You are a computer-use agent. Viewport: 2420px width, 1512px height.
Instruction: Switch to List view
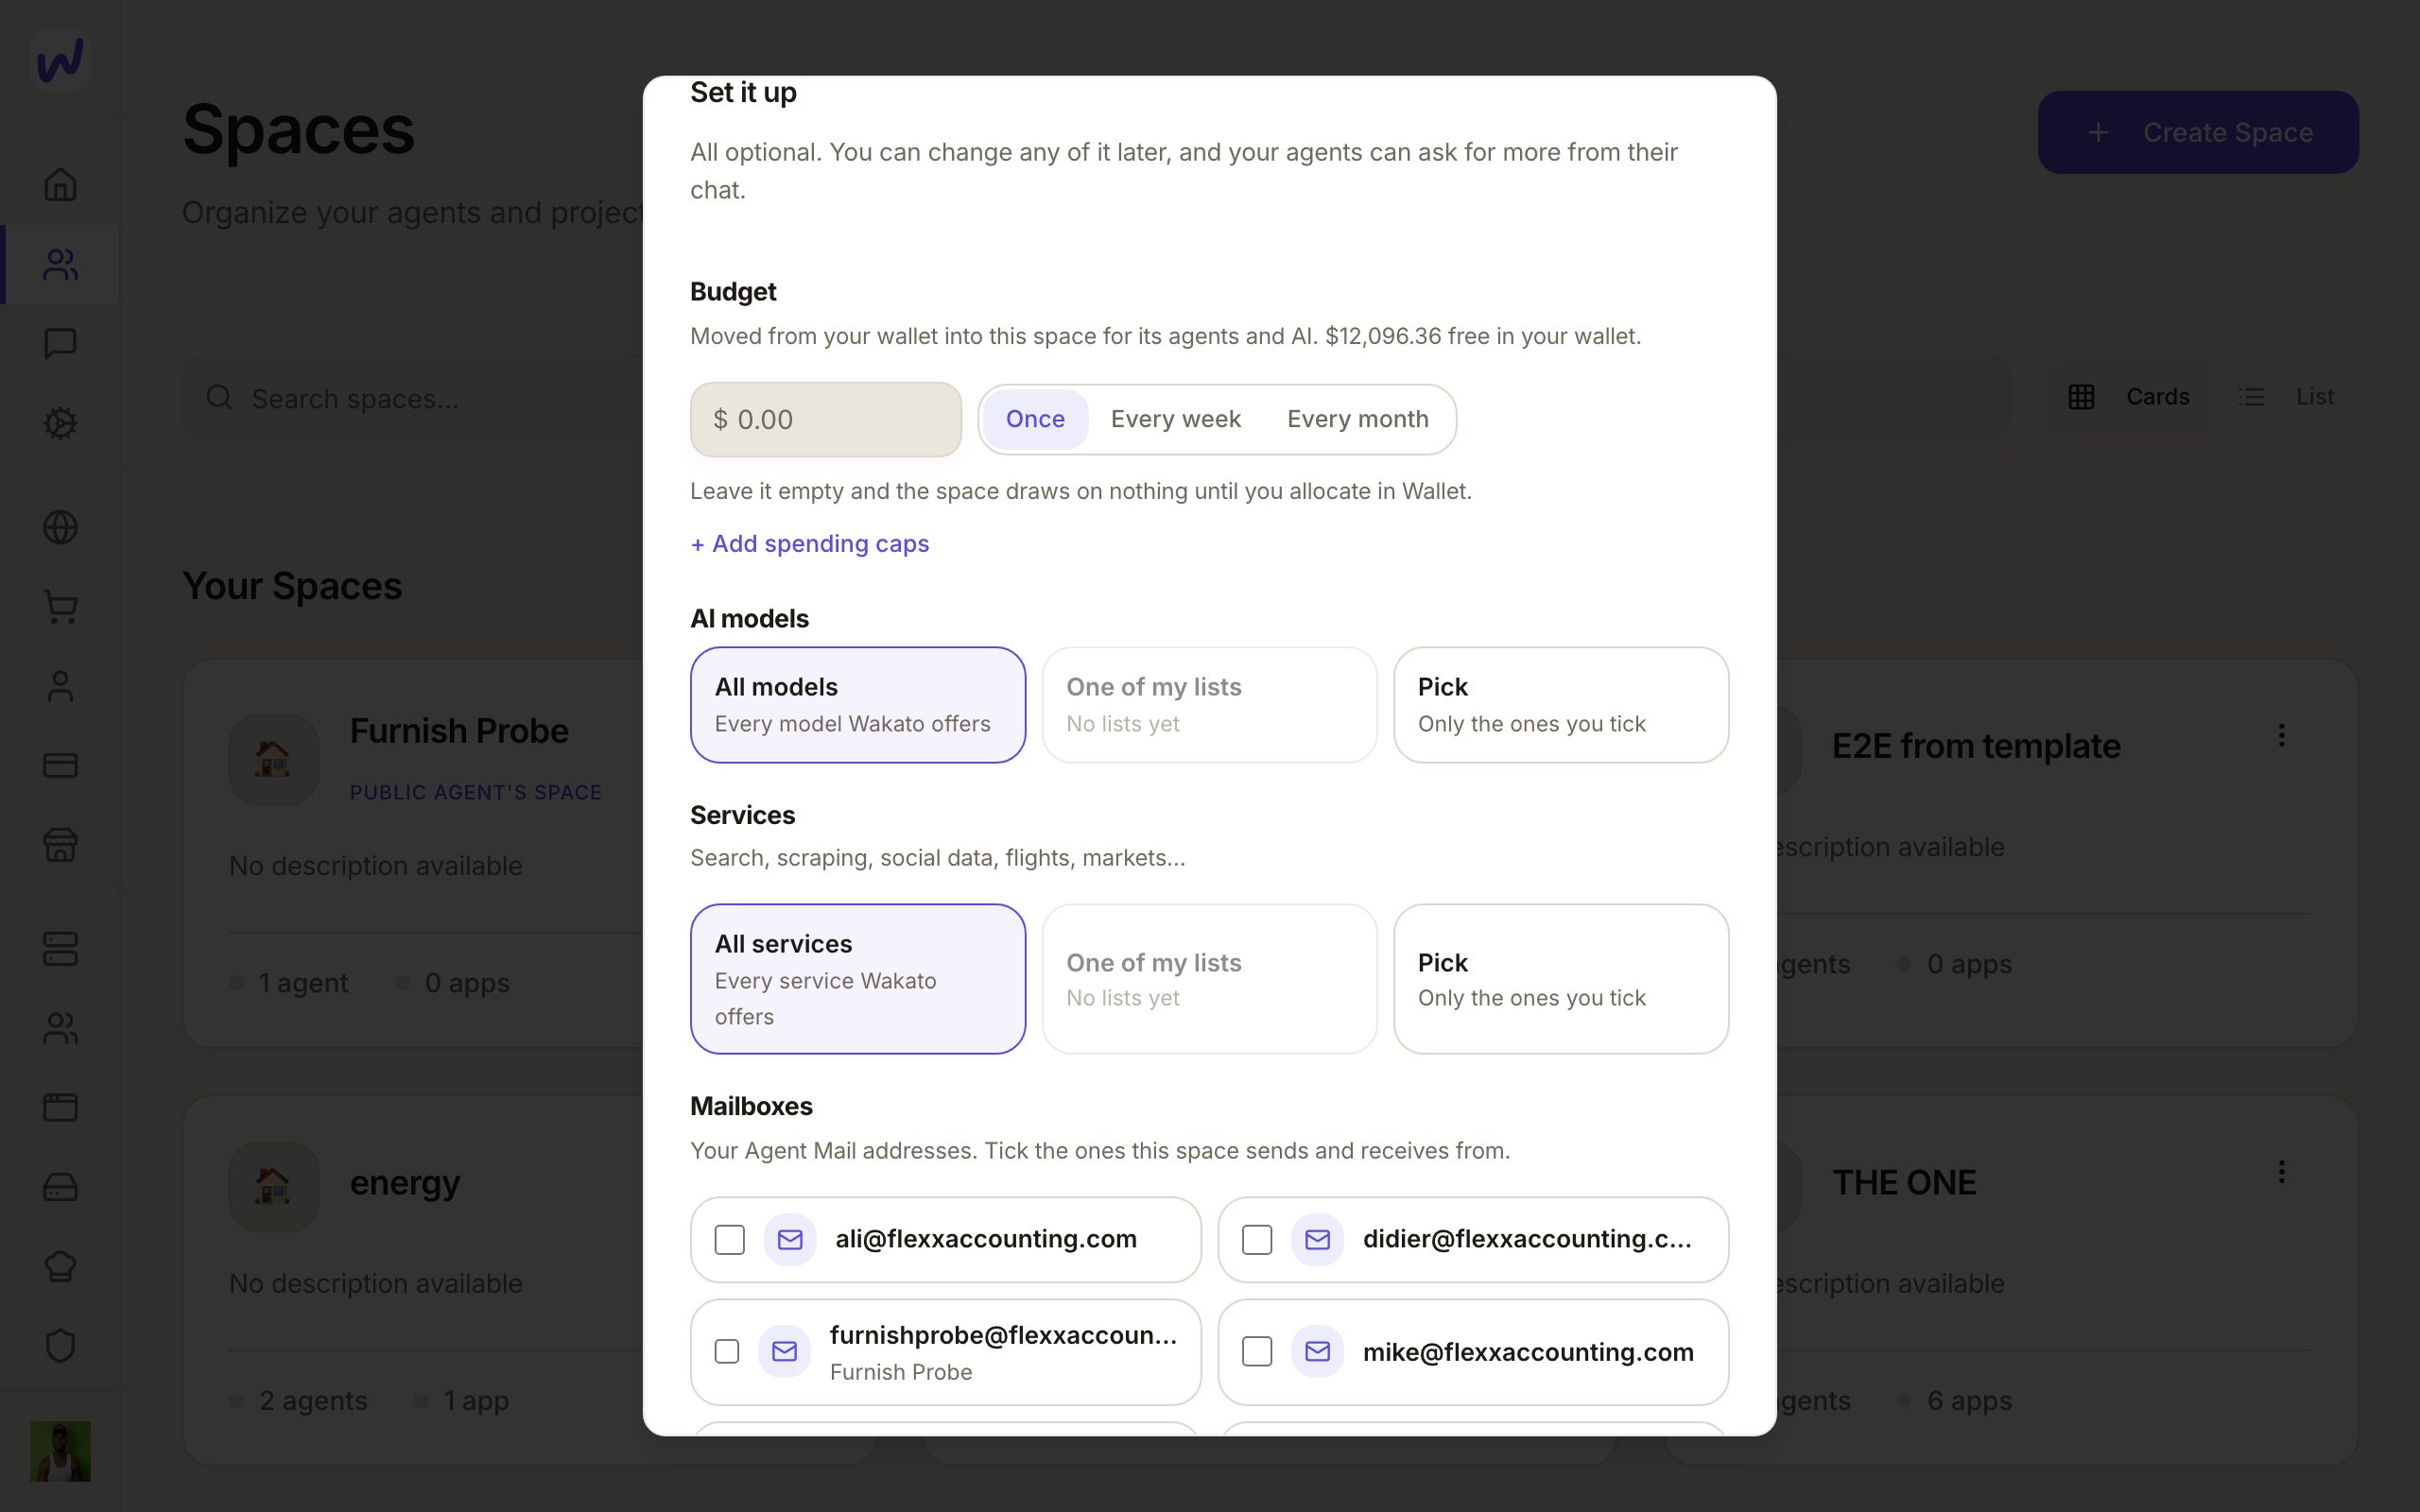[x=2285, y=397]
